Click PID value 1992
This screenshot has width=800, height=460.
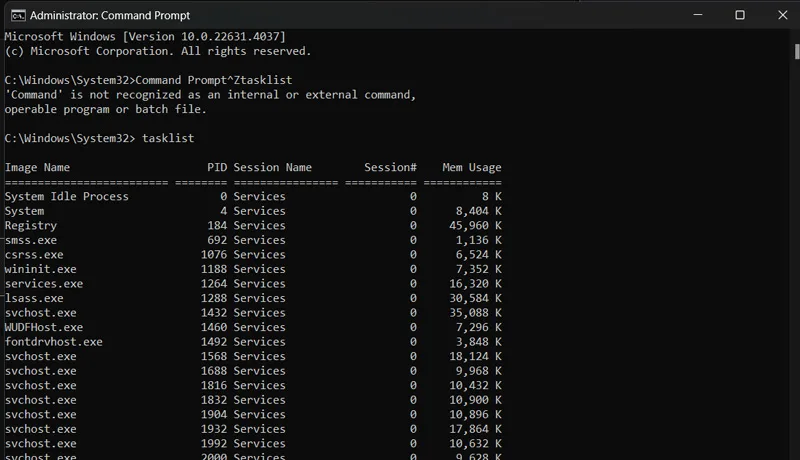214,444
